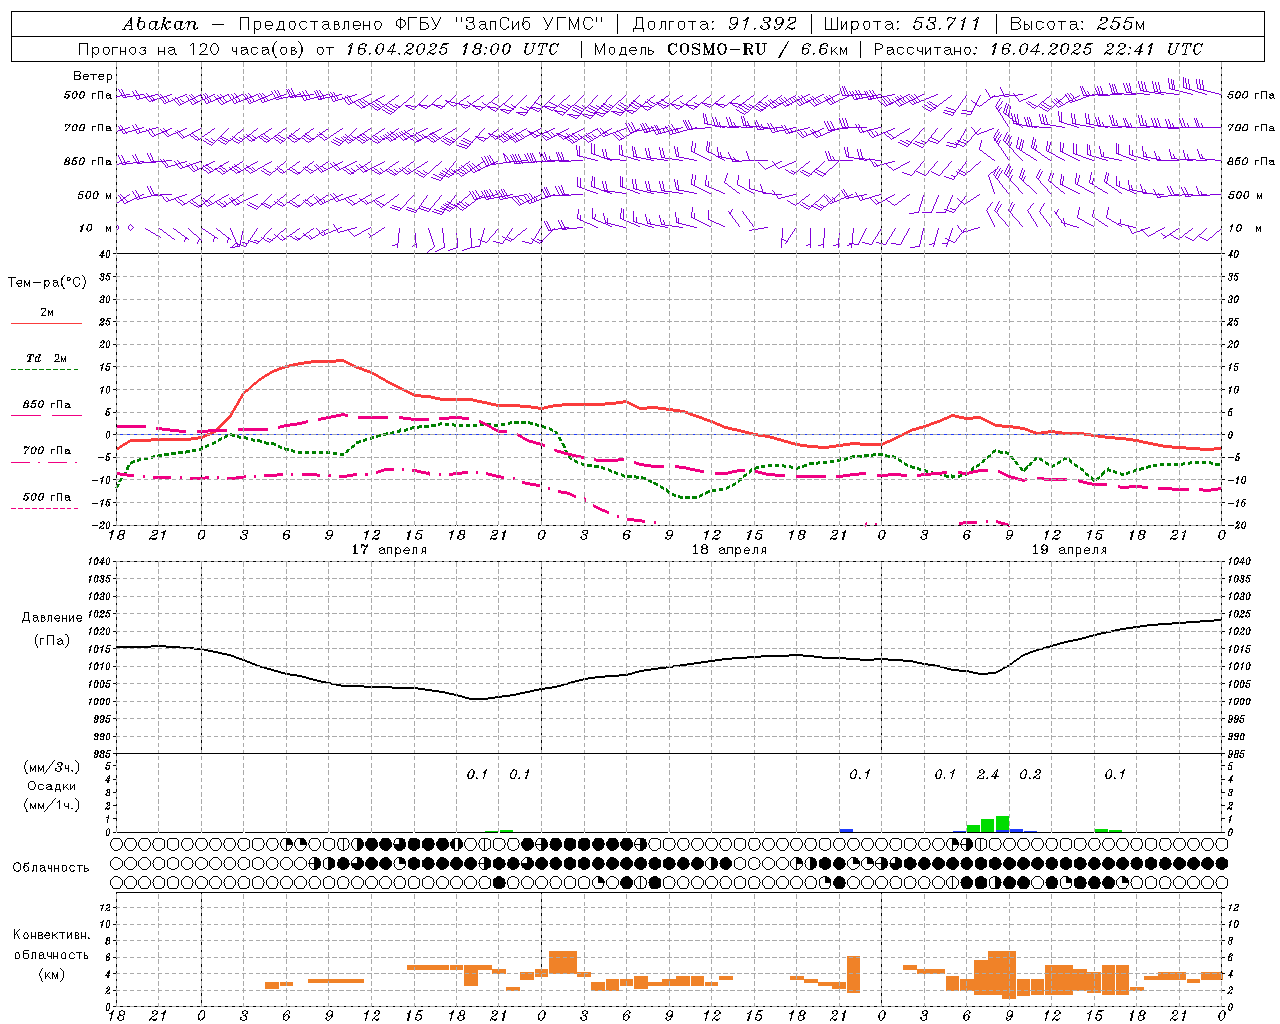The height and width of the screenshot is (1024, 1280).
Task: Click the "17 апреля" date label
Action: tap(389, 550)
